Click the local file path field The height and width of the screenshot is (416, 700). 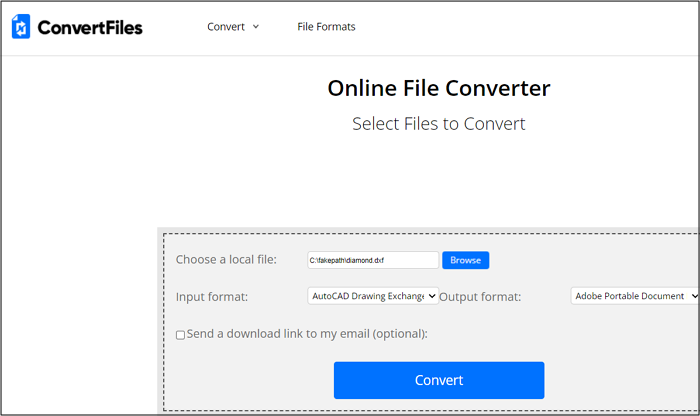pyautogui.click(x=373, y=260)
